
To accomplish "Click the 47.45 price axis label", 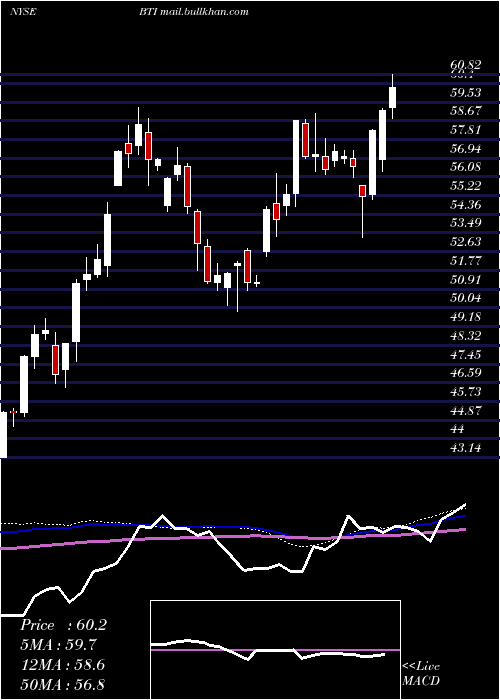I will [x=466, y=355].
